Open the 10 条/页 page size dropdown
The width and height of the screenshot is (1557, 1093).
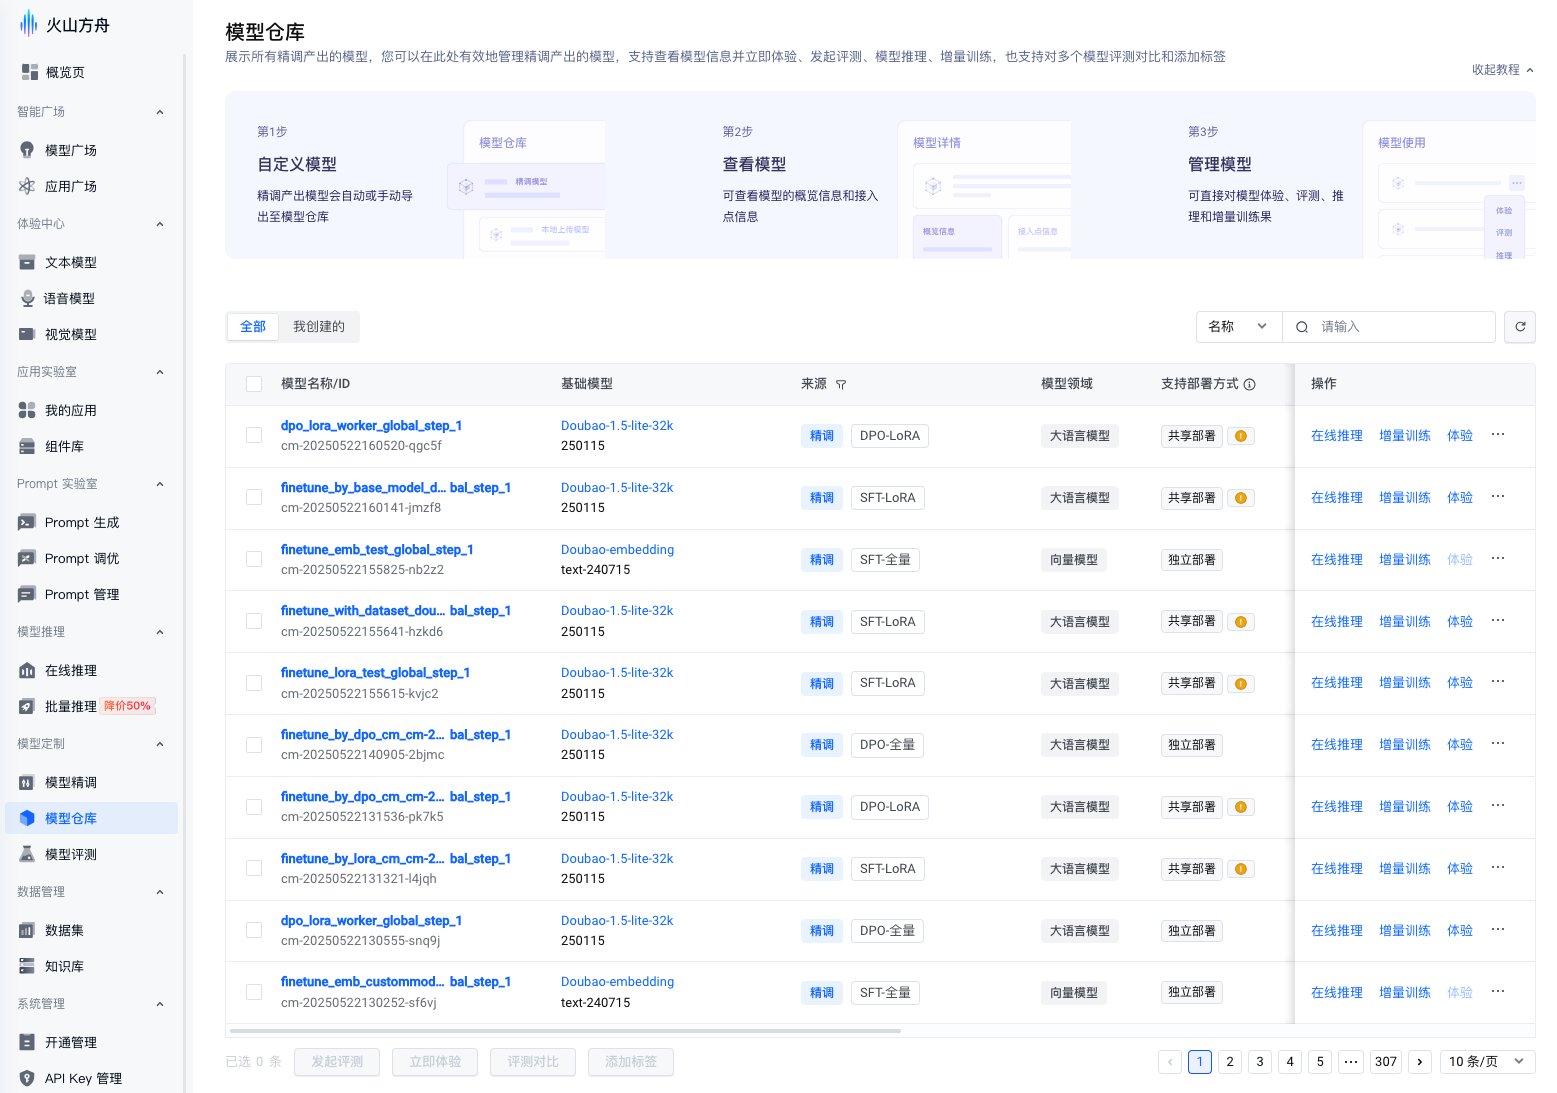pos(1487,1062)
